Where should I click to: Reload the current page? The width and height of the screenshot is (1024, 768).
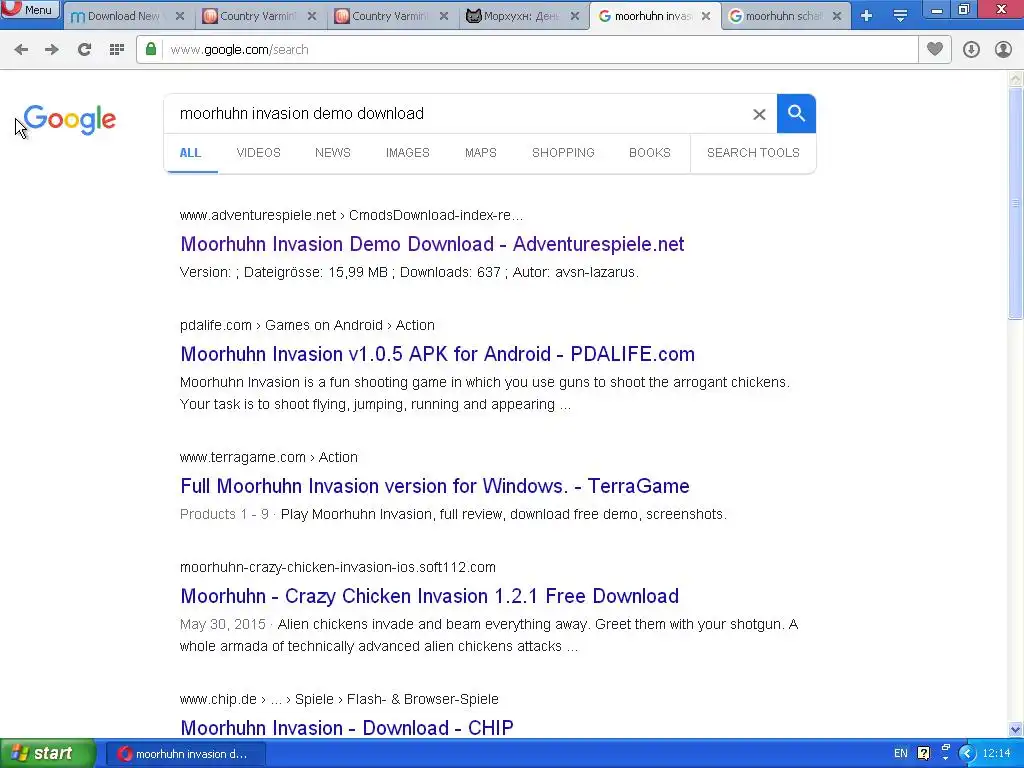tap(84, 50)
